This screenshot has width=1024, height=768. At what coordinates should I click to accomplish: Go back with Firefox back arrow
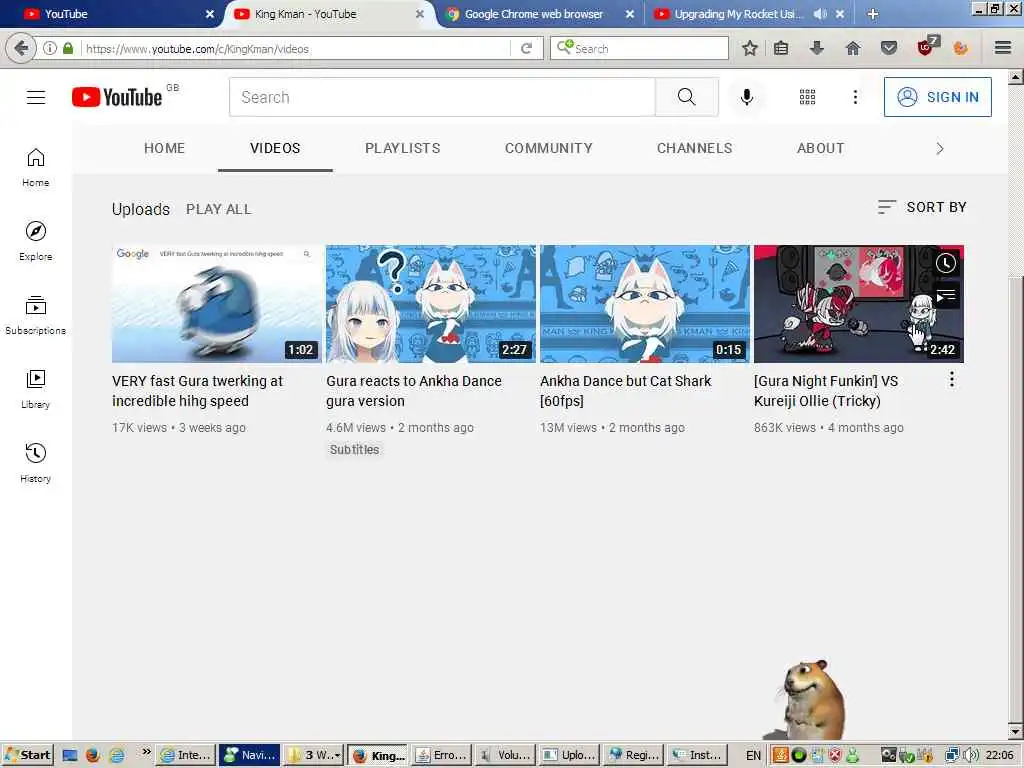20,48
